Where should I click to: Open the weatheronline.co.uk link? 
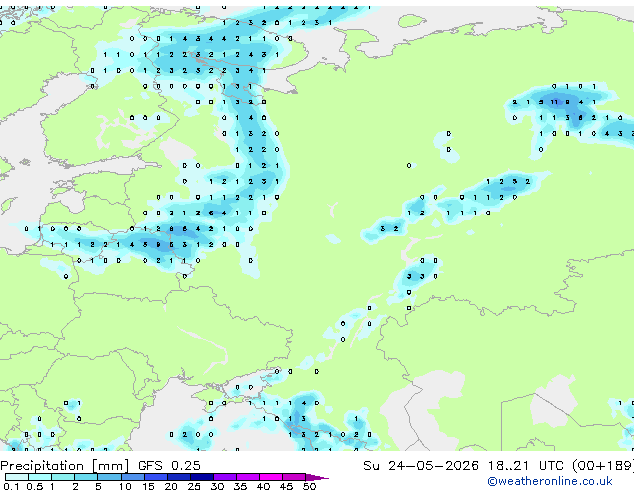click(550, 481)
